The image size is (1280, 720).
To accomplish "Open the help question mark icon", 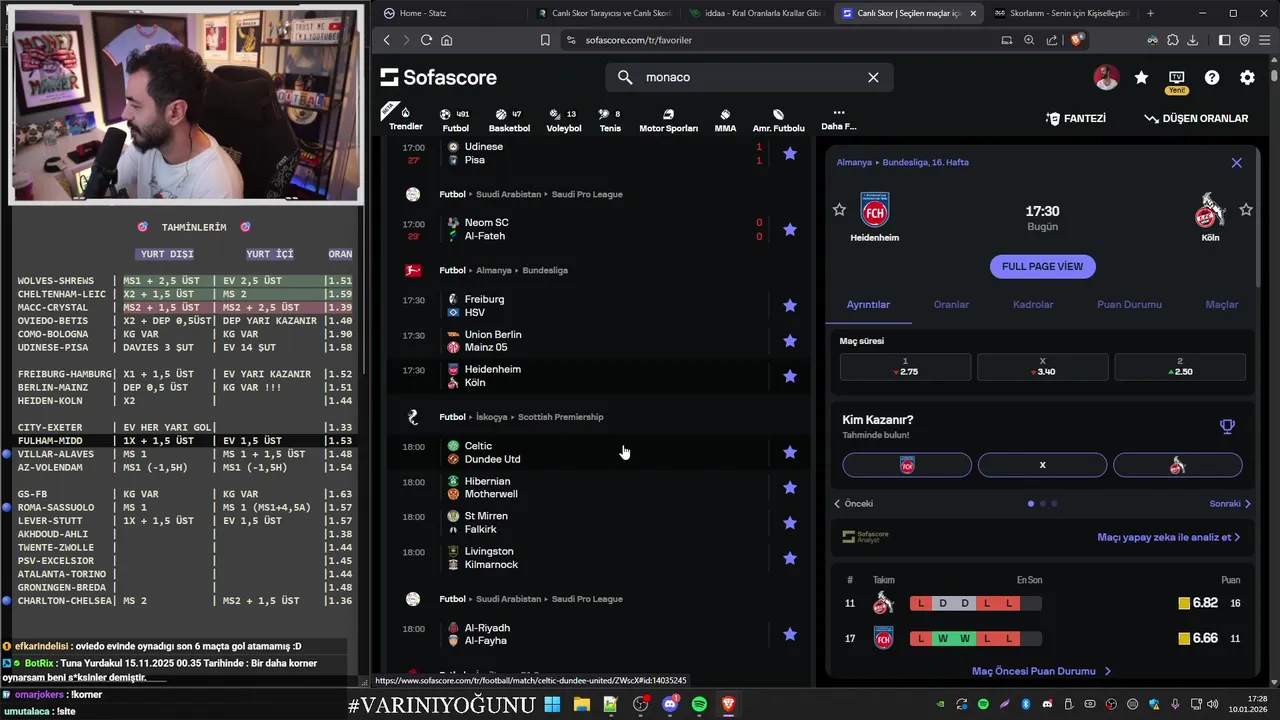I will point(1212,77).
